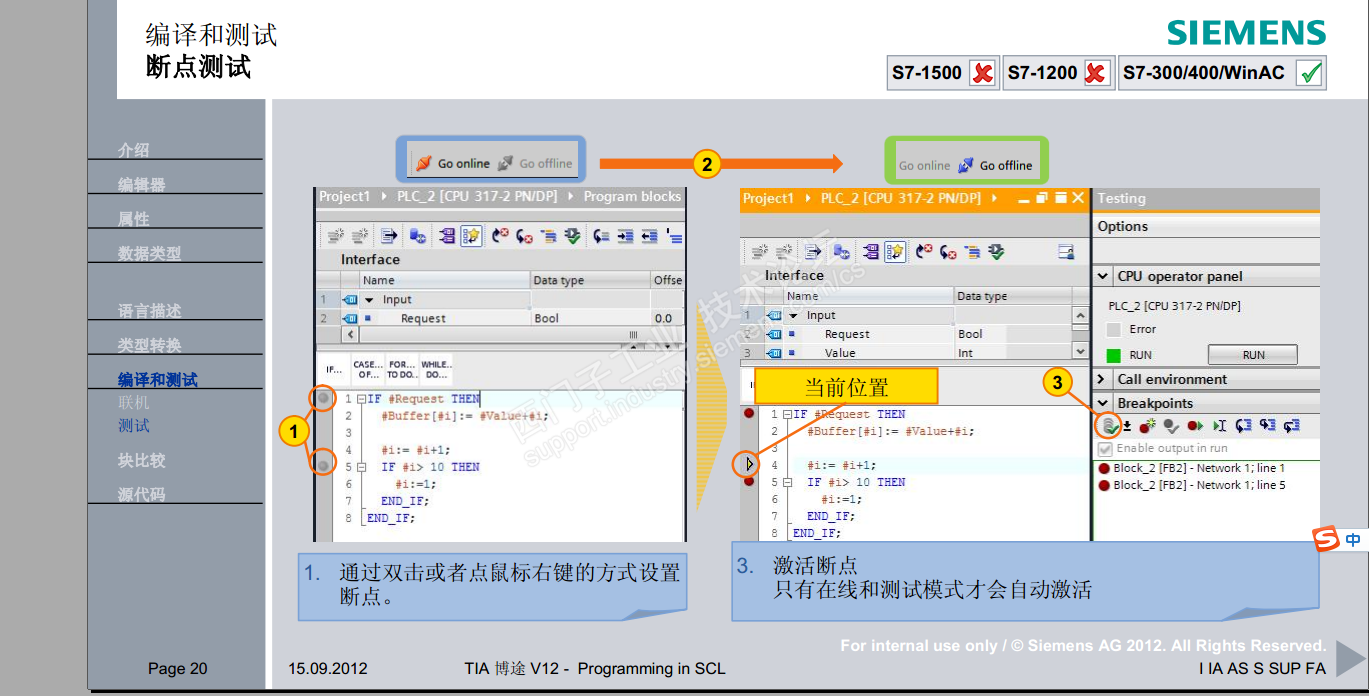The height and width of the screenshot is (696, 1369).
Task: Click Program blocks in left breadcrumb
Action: [x=632, y=197]
